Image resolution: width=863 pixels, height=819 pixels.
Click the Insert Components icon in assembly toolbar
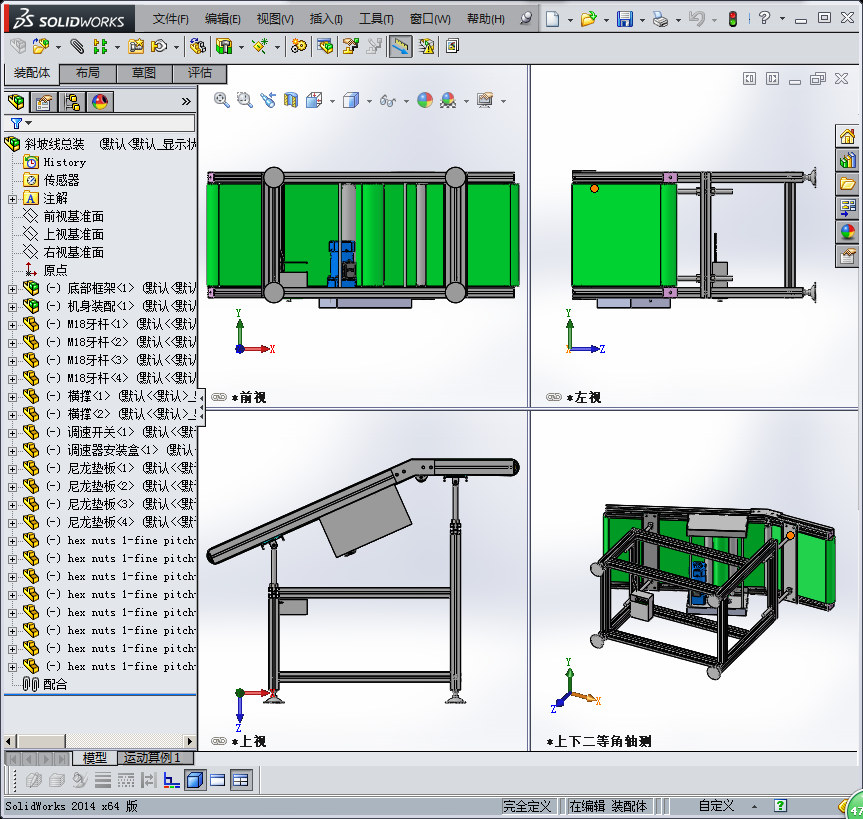click(x=41, y=46)
